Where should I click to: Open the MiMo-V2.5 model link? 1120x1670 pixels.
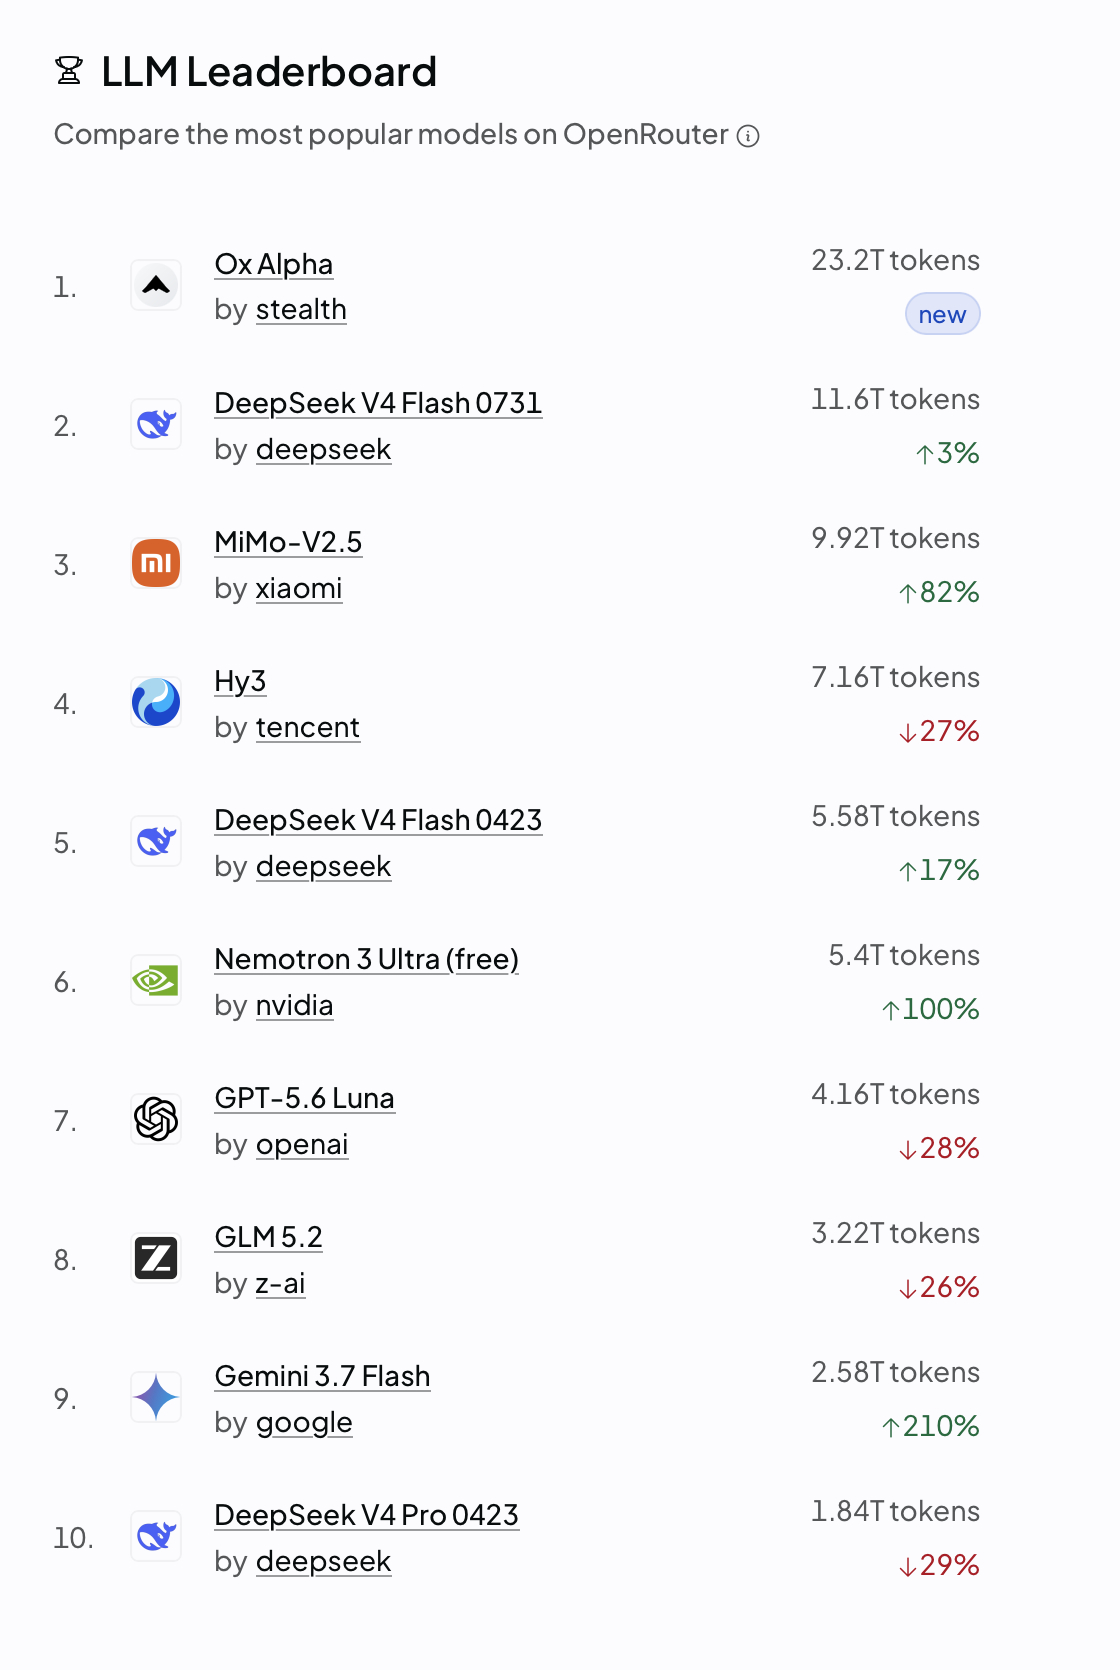click(x=288, y=542)
